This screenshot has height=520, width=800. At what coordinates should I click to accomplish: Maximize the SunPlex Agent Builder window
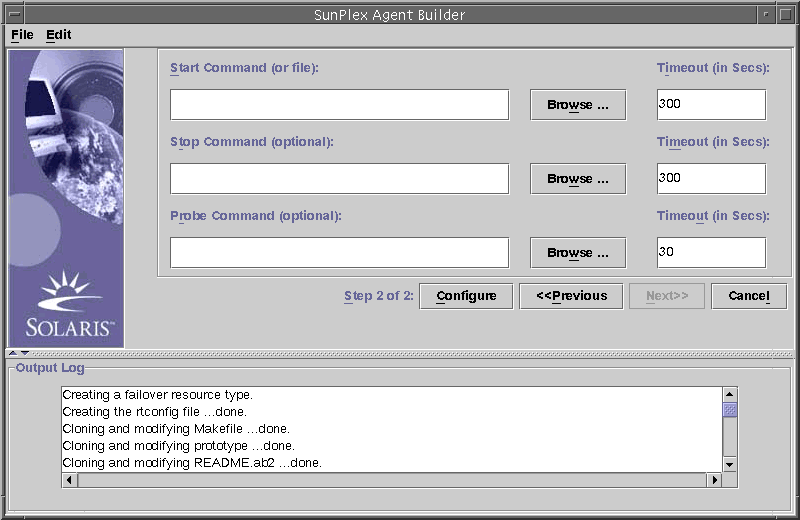[785, 14]
